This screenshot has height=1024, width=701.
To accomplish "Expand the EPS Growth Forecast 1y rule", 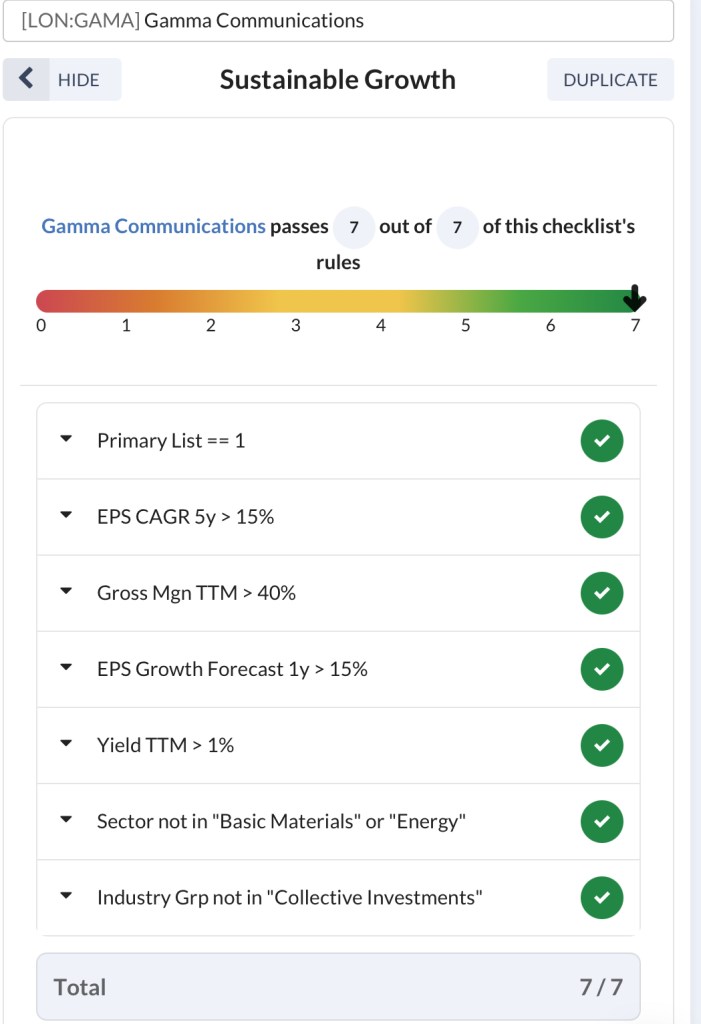I will point(67,668).
